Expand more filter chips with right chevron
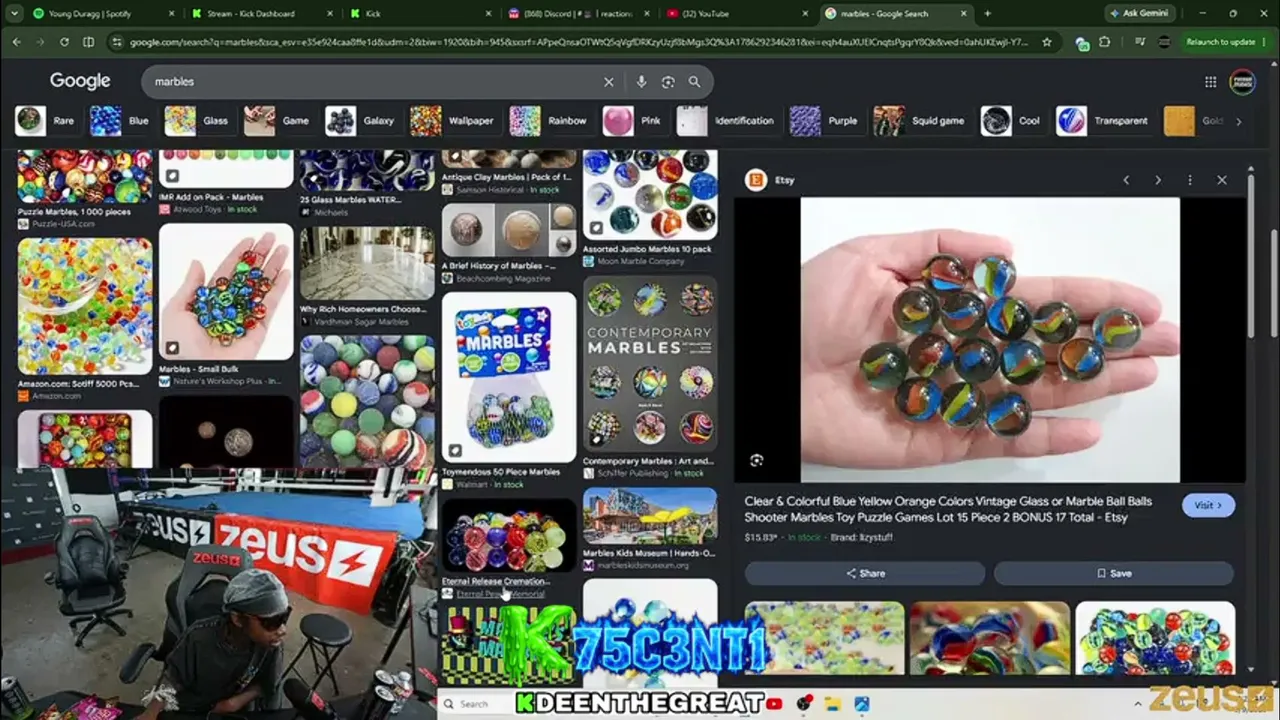1280x720 pixels. coord(1238,121)
